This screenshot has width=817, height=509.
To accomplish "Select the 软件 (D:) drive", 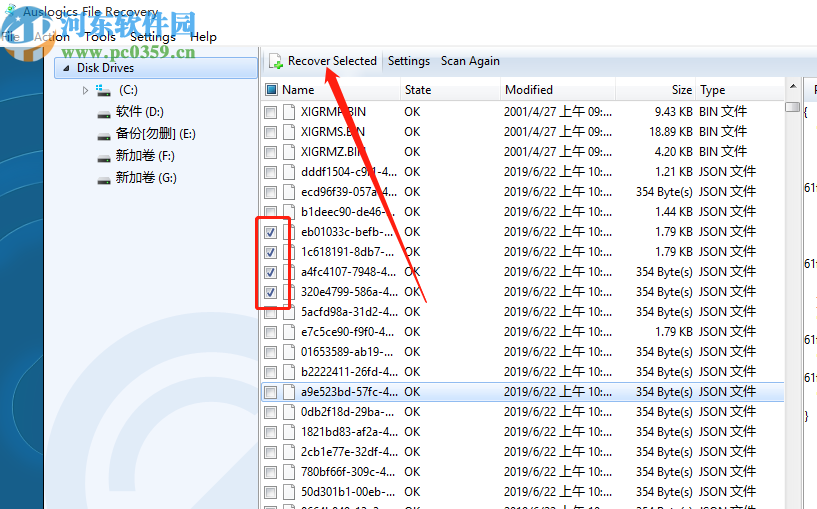I will coord(140,112).
